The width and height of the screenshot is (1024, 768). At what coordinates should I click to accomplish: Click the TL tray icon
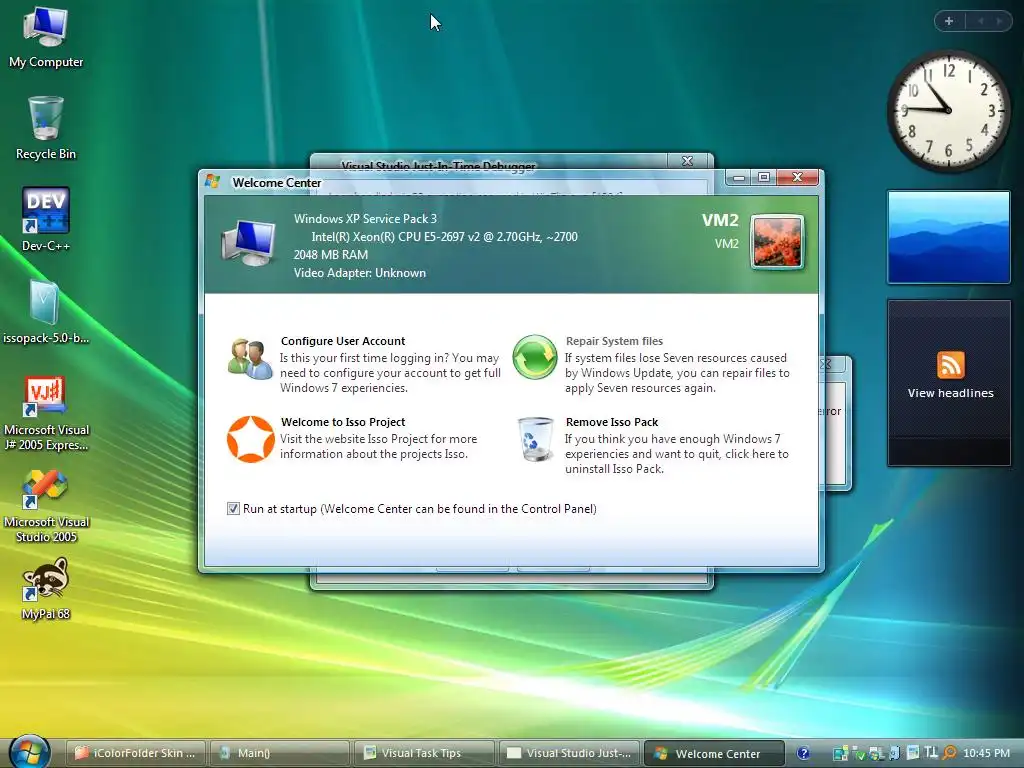click(931, 752)
